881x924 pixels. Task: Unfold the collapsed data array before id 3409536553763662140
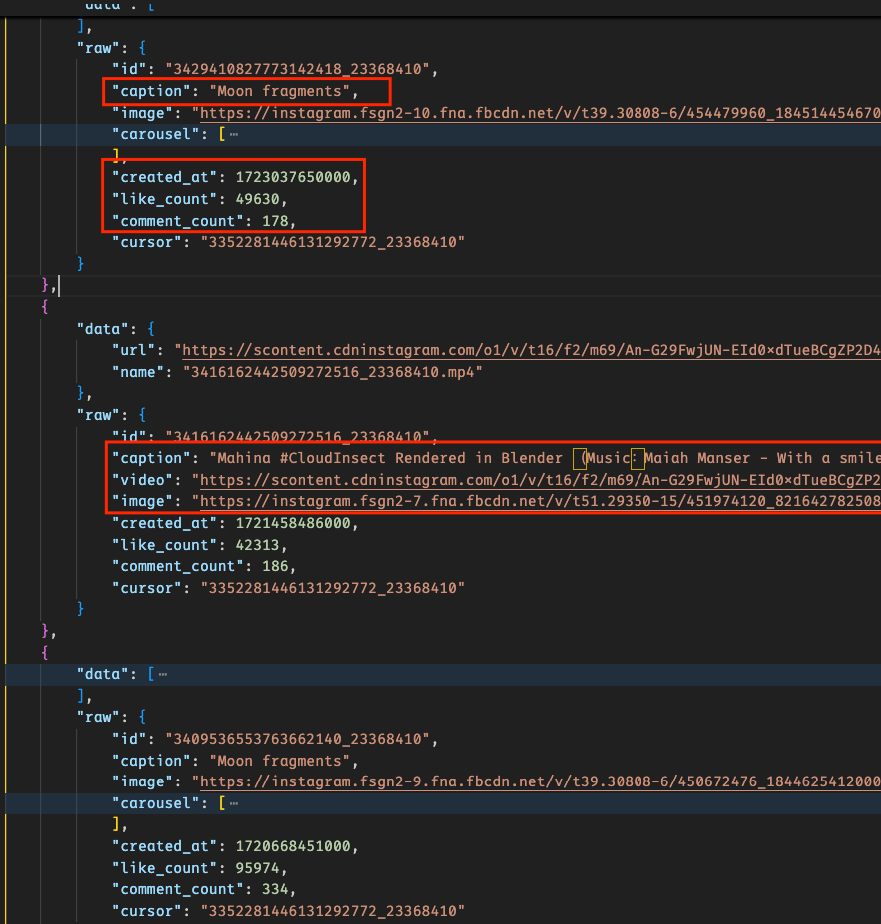coord(163,674)
